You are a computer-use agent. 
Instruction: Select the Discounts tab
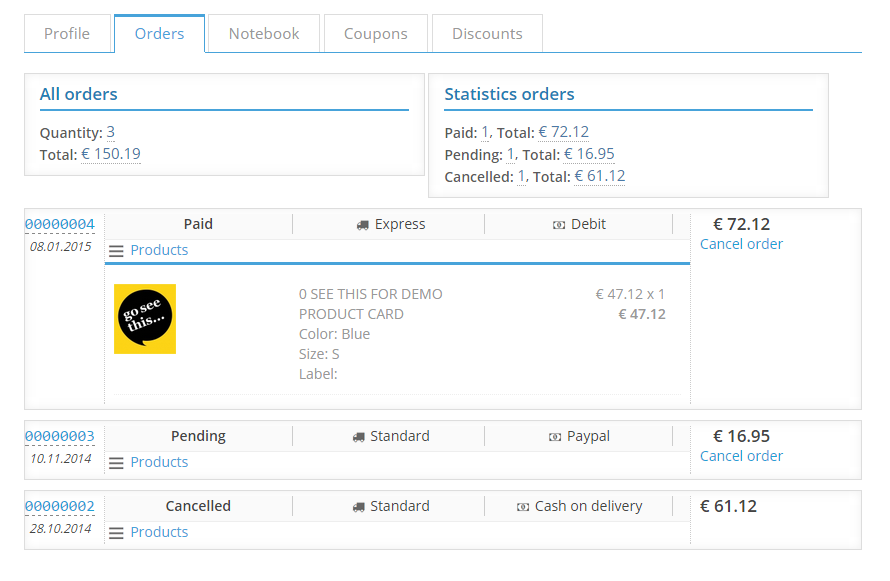click(487, 34)
